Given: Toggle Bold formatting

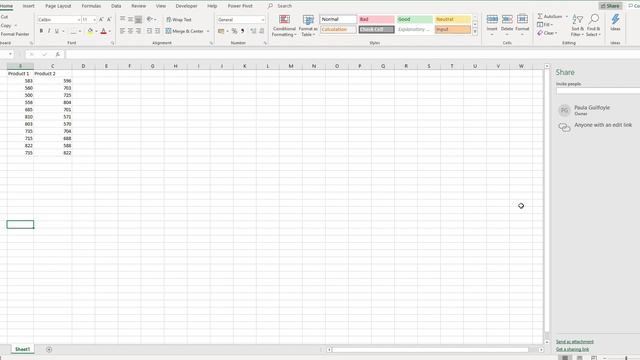Looking at the screenshot, I should (x=41, y=31).
